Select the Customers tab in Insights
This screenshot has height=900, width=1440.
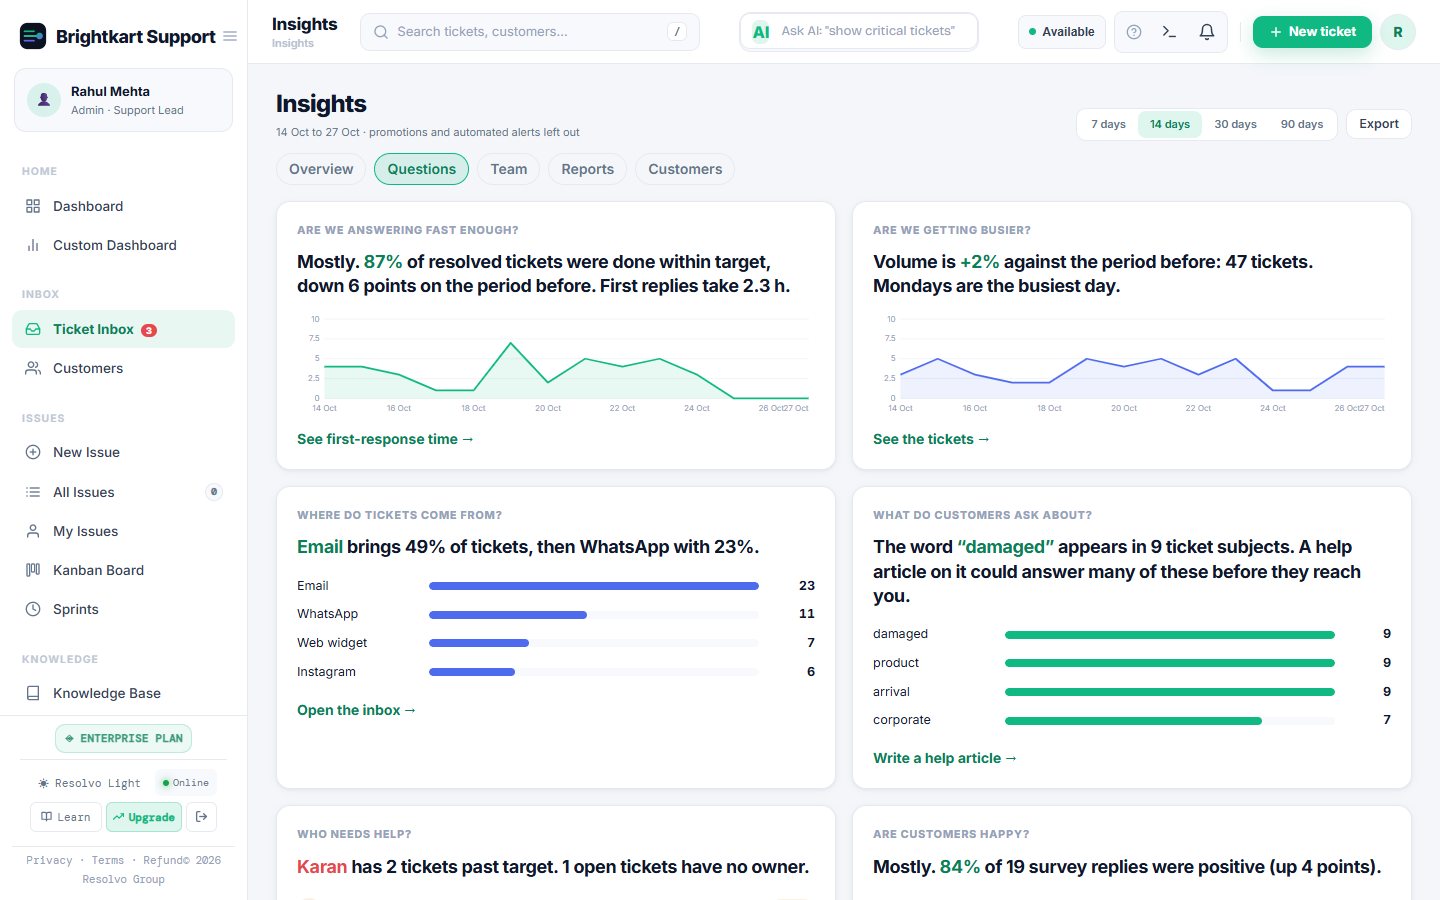point(685,169)
